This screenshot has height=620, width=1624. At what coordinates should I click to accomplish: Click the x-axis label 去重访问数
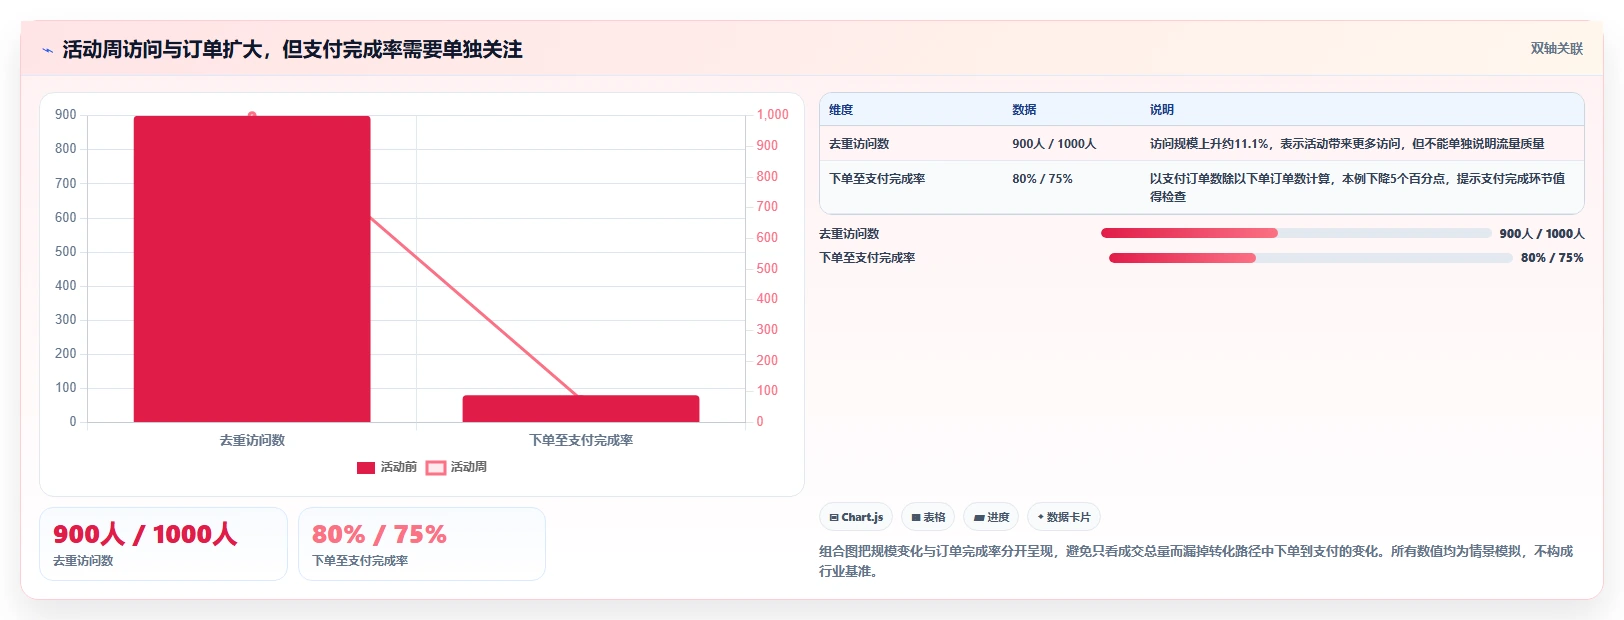(x=252, y=440)
